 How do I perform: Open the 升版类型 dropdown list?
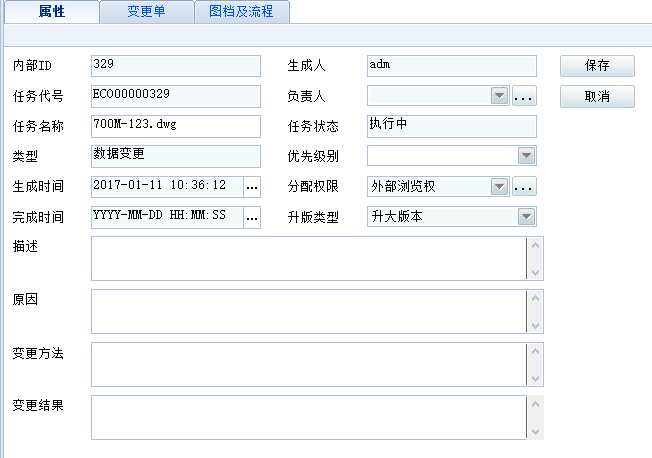tap(527, 217)
